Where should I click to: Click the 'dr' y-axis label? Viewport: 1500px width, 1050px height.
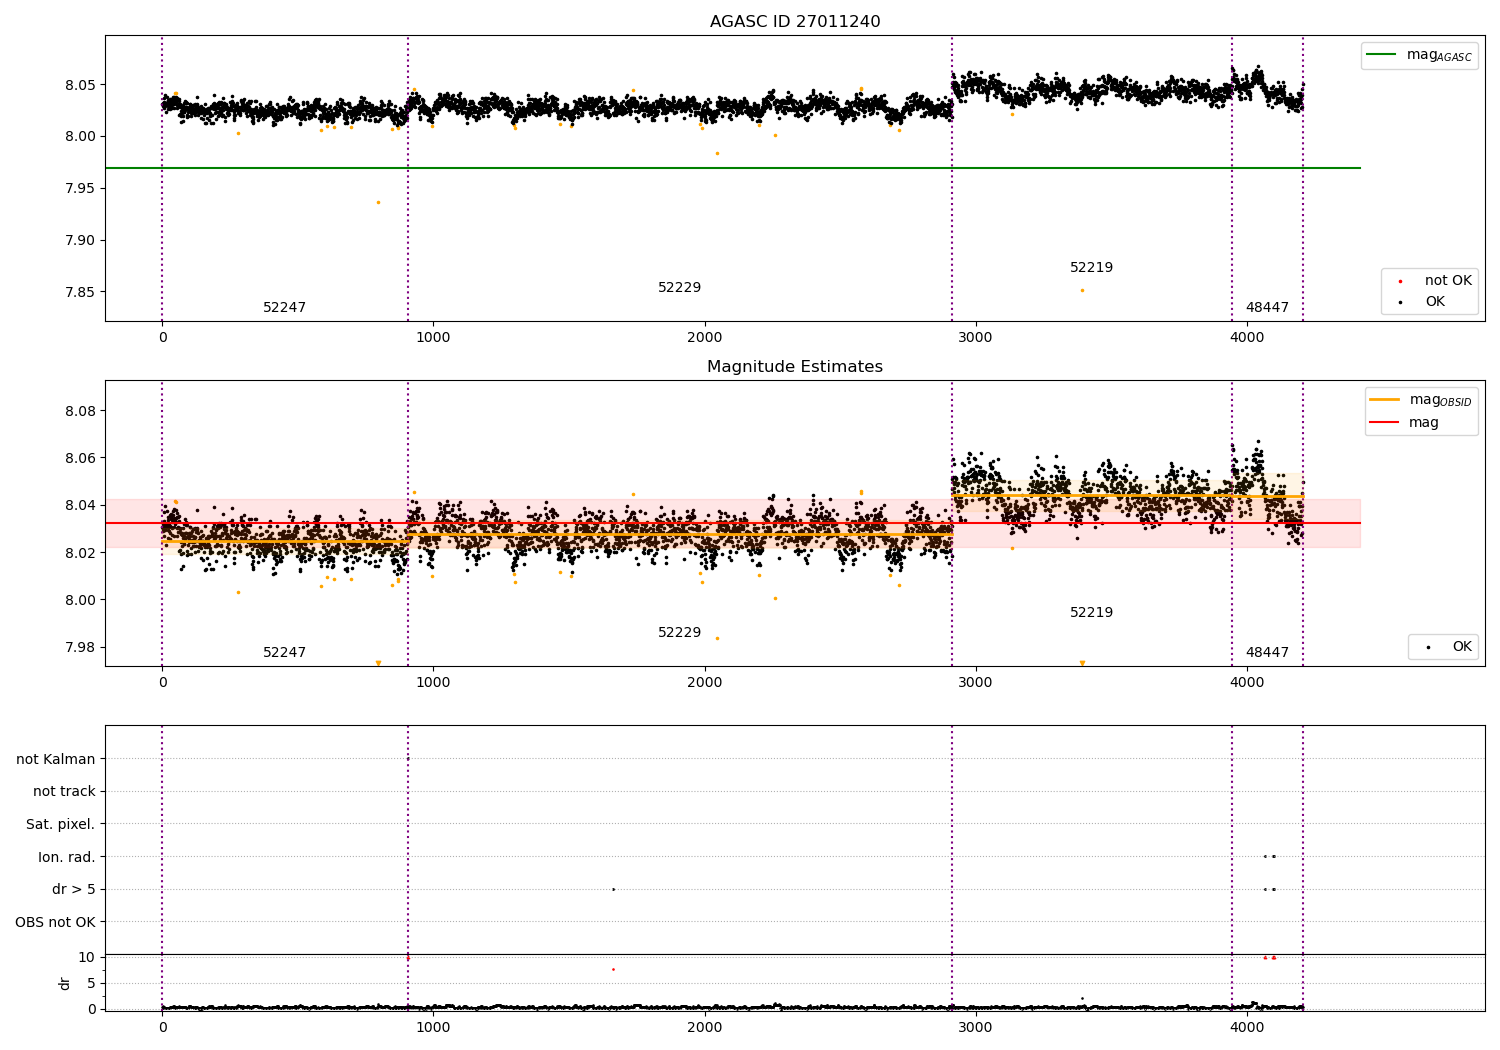pos(65,983)
